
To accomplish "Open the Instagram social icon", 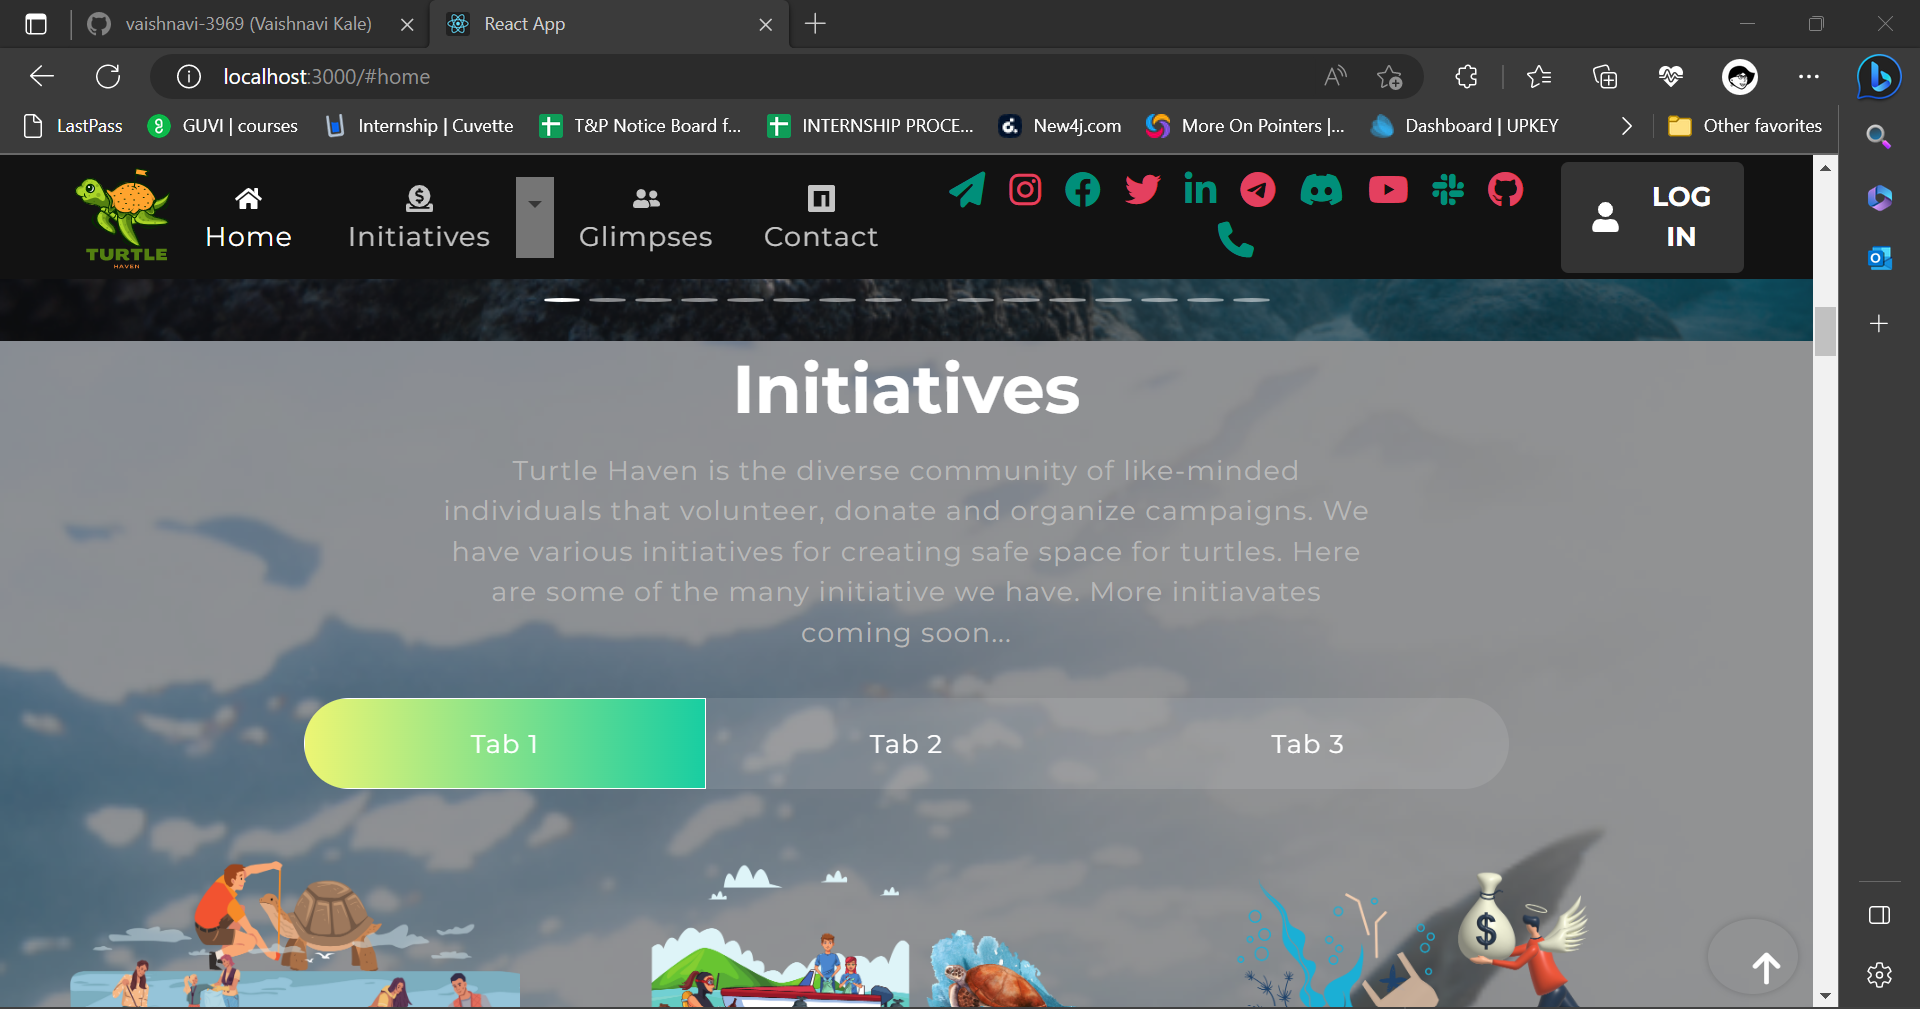I will [1025, 189].
